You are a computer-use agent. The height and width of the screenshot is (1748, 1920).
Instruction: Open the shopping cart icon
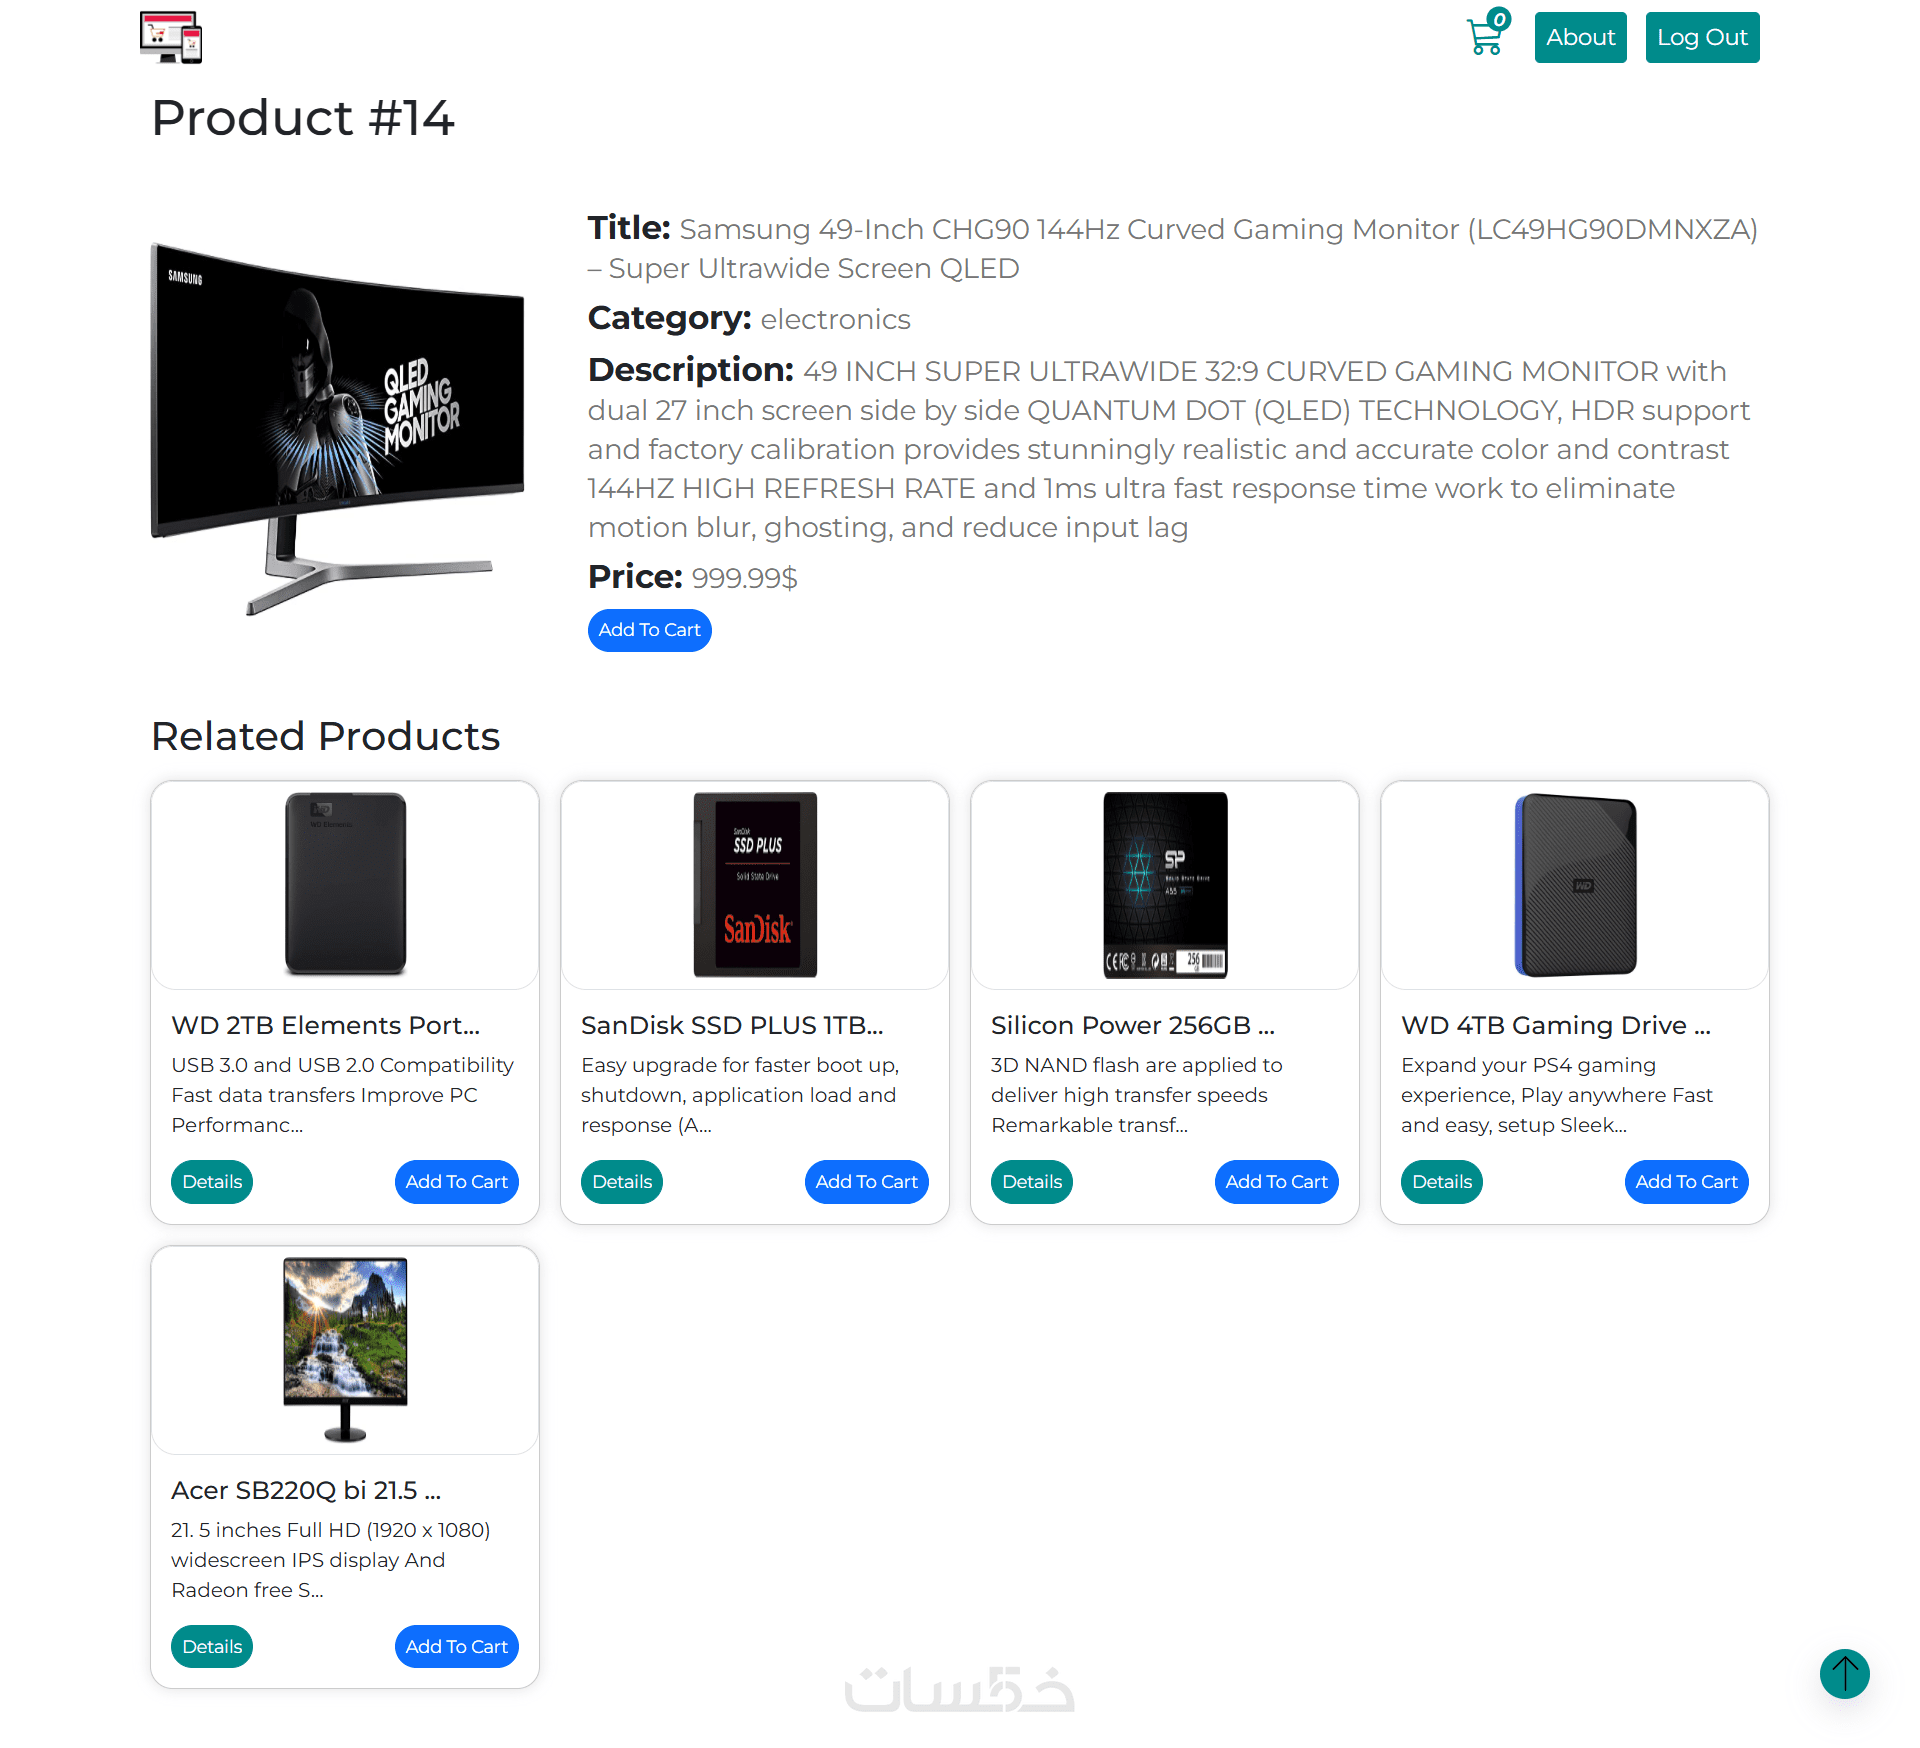(x=1486, y=37)
